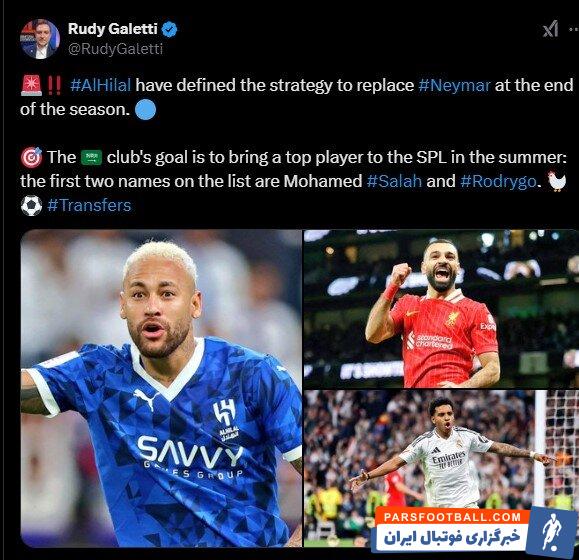Open Rudy Galetti's profile avatar
This screenshot has width=579, height=560.
40,39
